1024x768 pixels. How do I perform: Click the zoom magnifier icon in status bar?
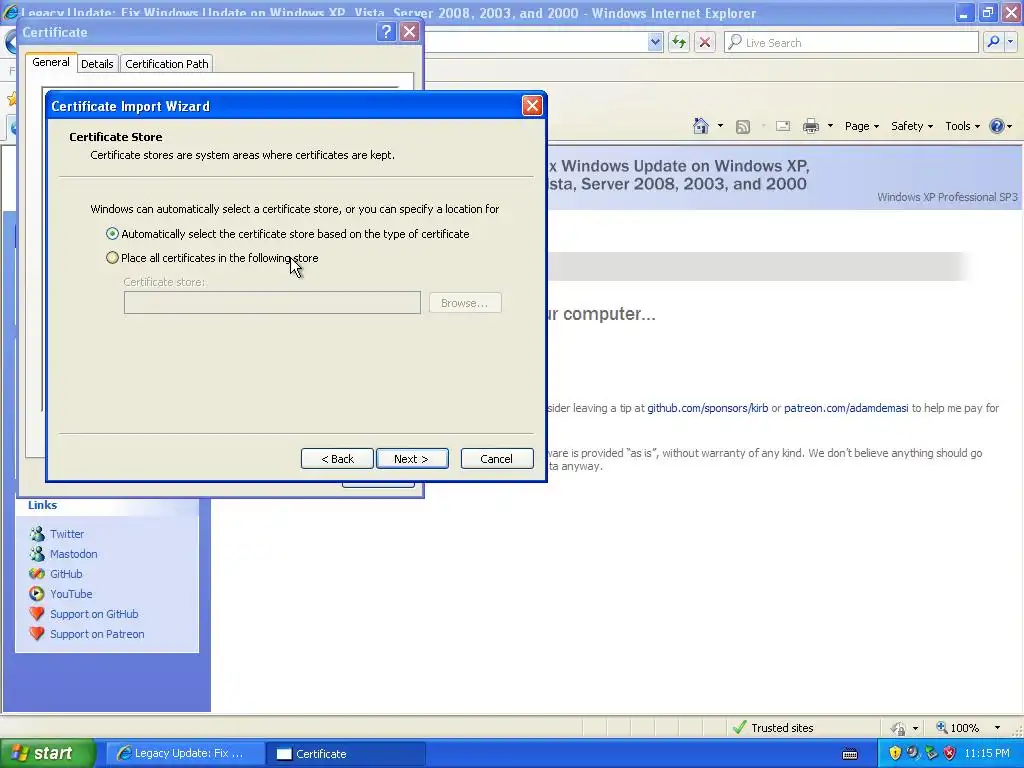pyautogui.click(x=942, y=727)
